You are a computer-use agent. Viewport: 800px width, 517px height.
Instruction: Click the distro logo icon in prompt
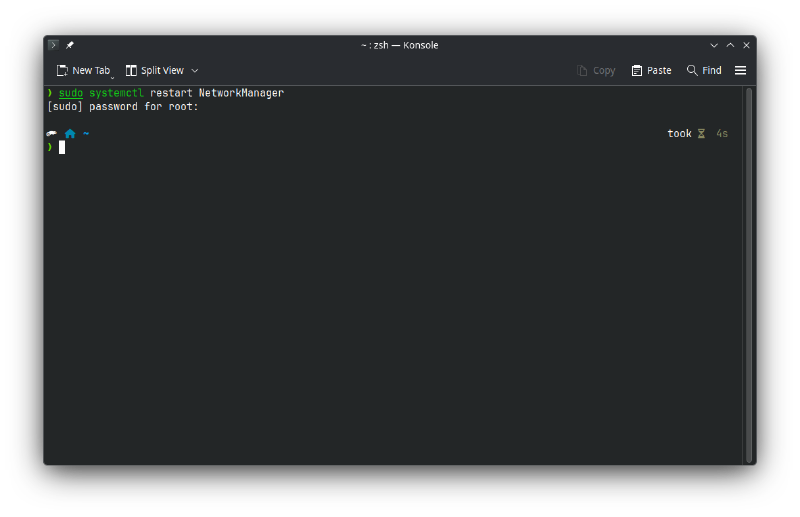pyautogui.click(x=51, y=133)
